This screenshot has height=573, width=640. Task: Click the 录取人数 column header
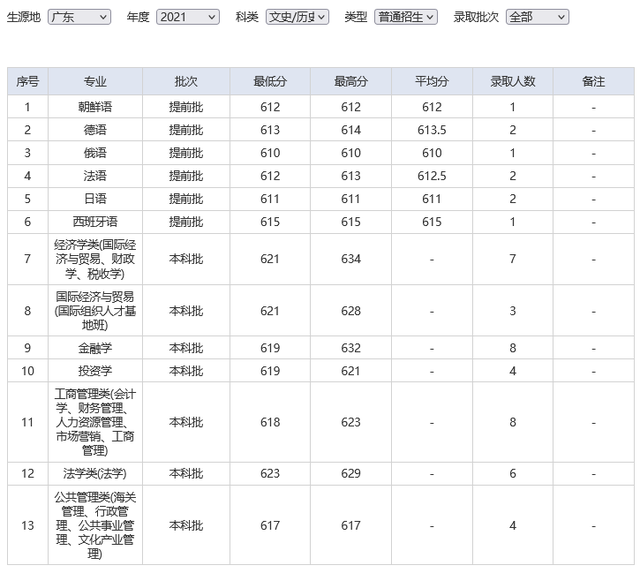coord(513,82)
